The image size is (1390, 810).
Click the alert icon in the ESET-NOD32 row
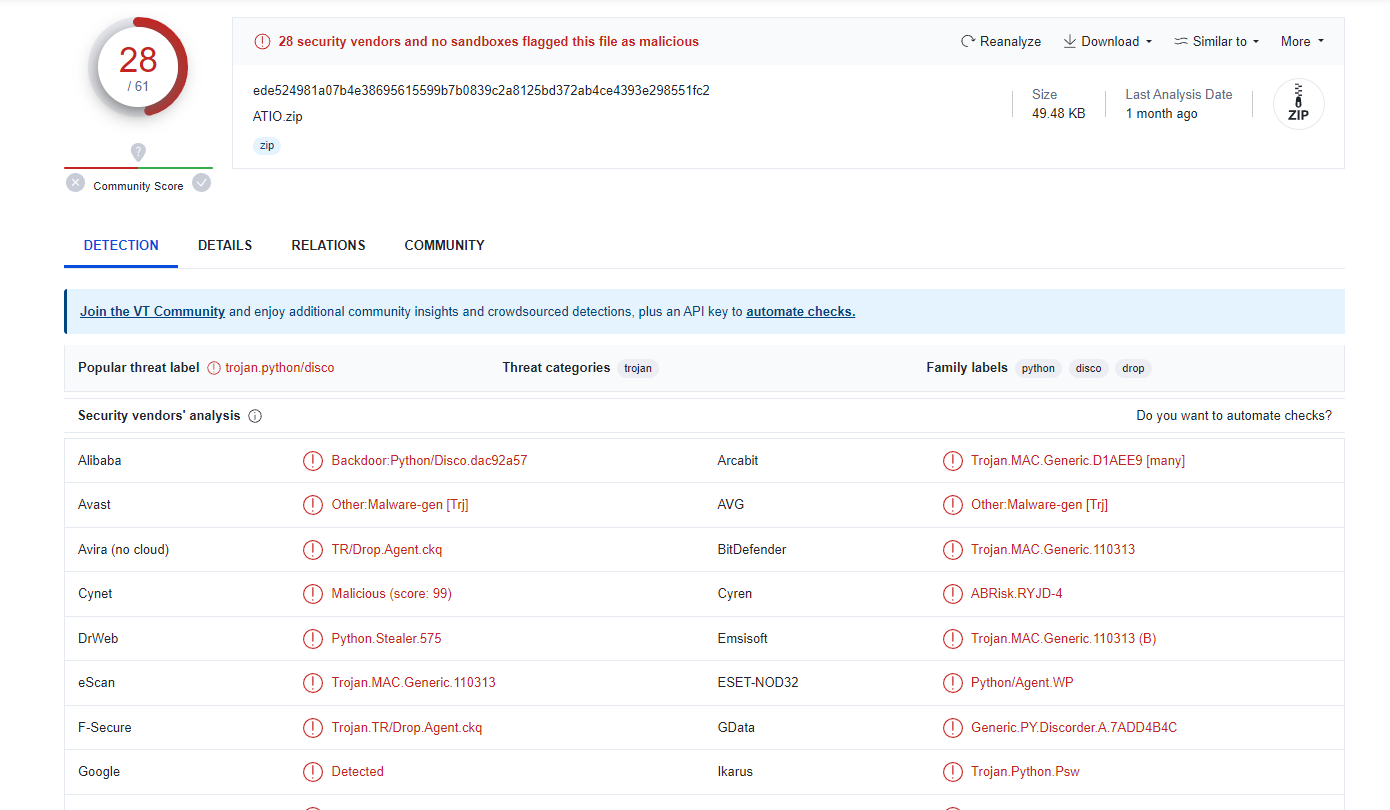coord(953,683)
